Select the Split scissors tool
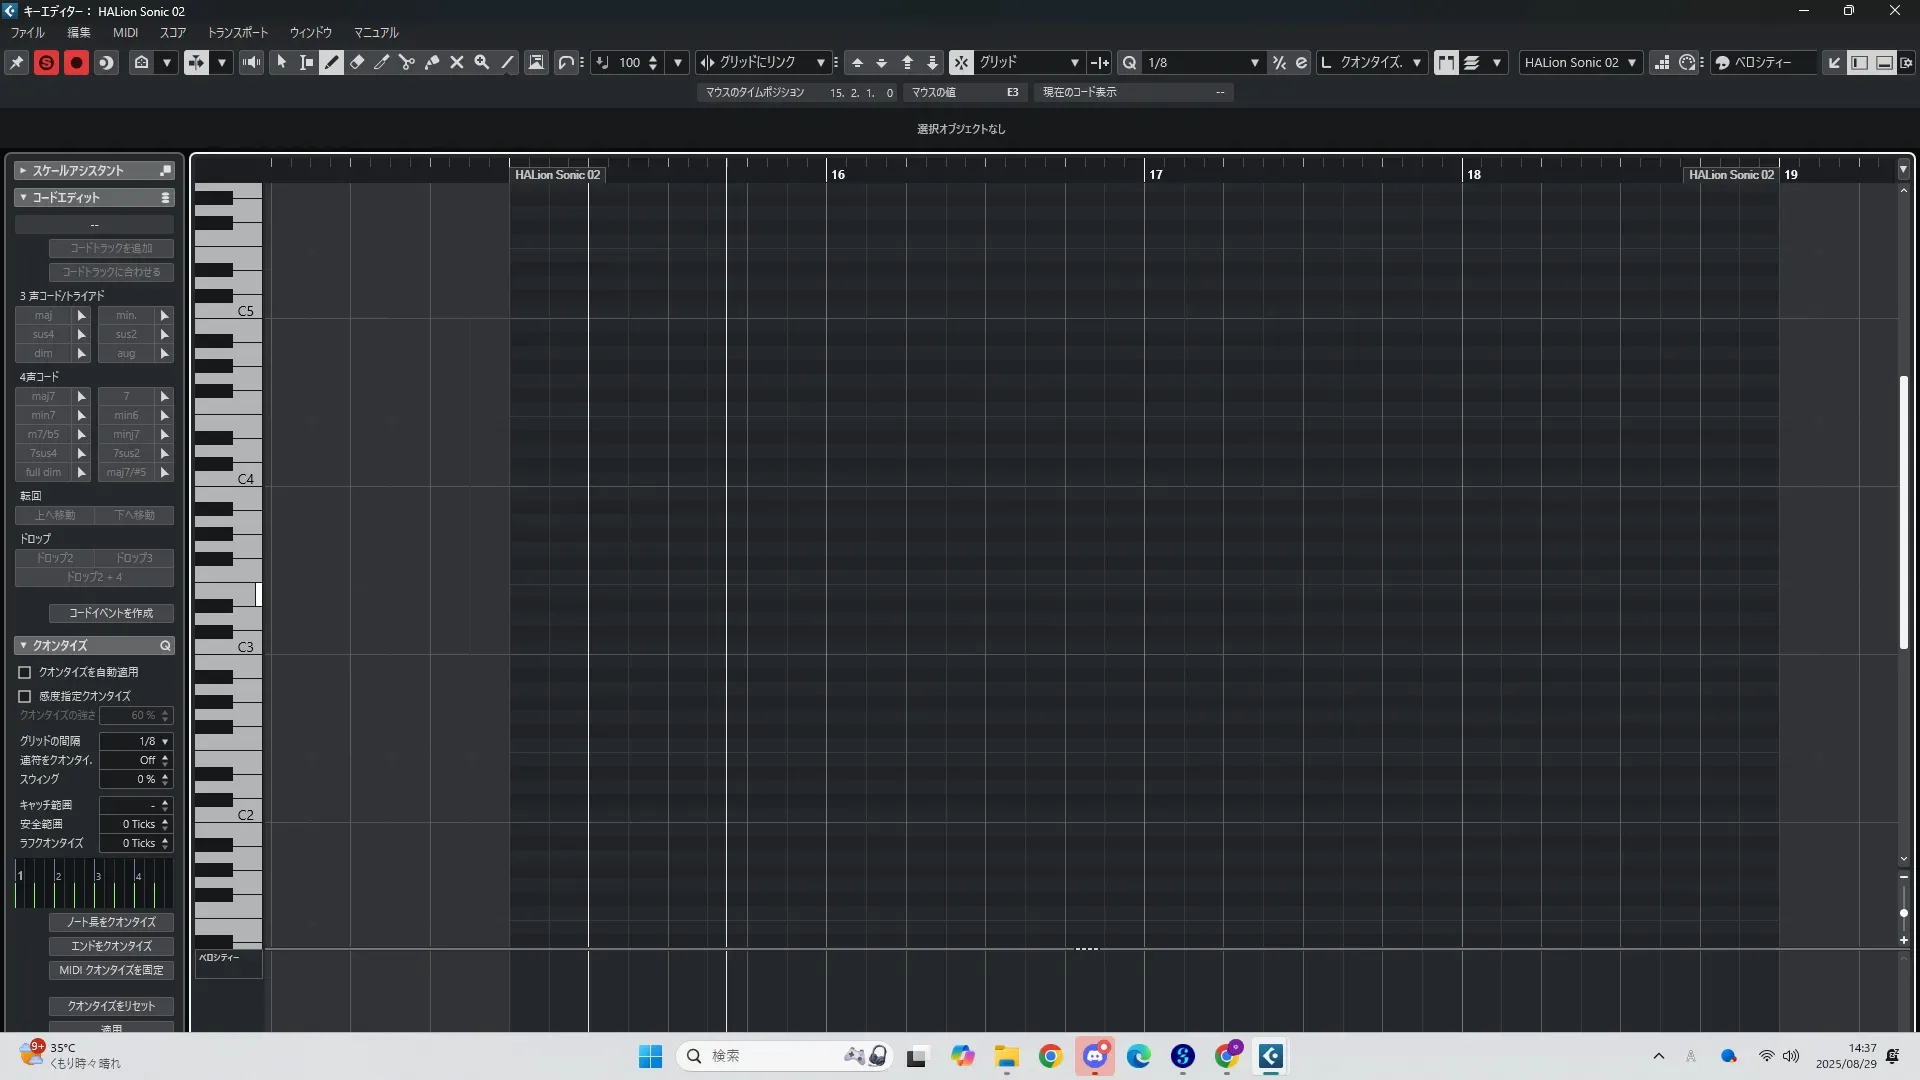Image resolution: width=1920 pixels, height=1080 pixels. tap(407, 62)
